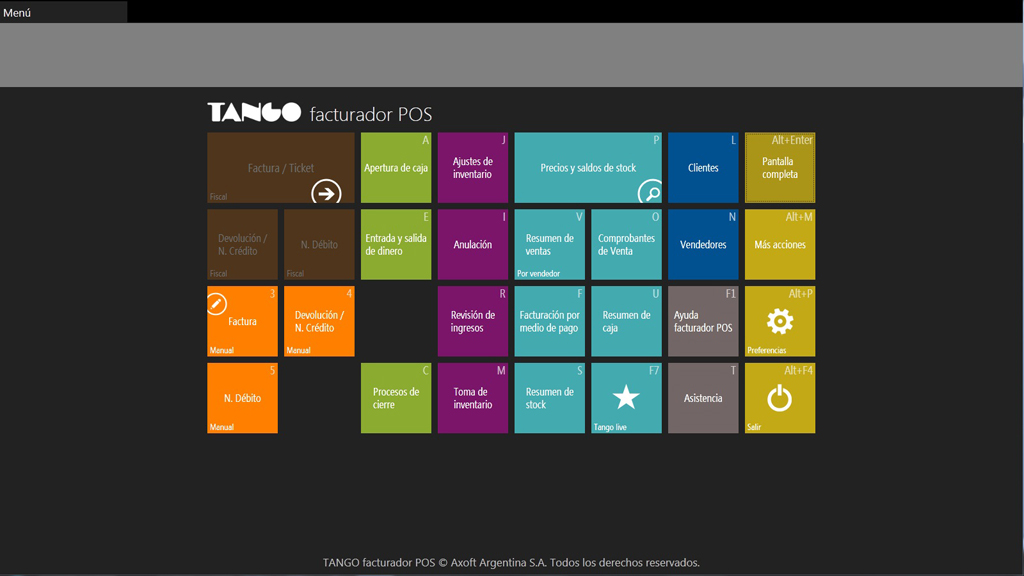The height and width of the screenshot is (576, 1024).
Task: Click the 'facturador POS' heading text
Action: pos(371,114)
